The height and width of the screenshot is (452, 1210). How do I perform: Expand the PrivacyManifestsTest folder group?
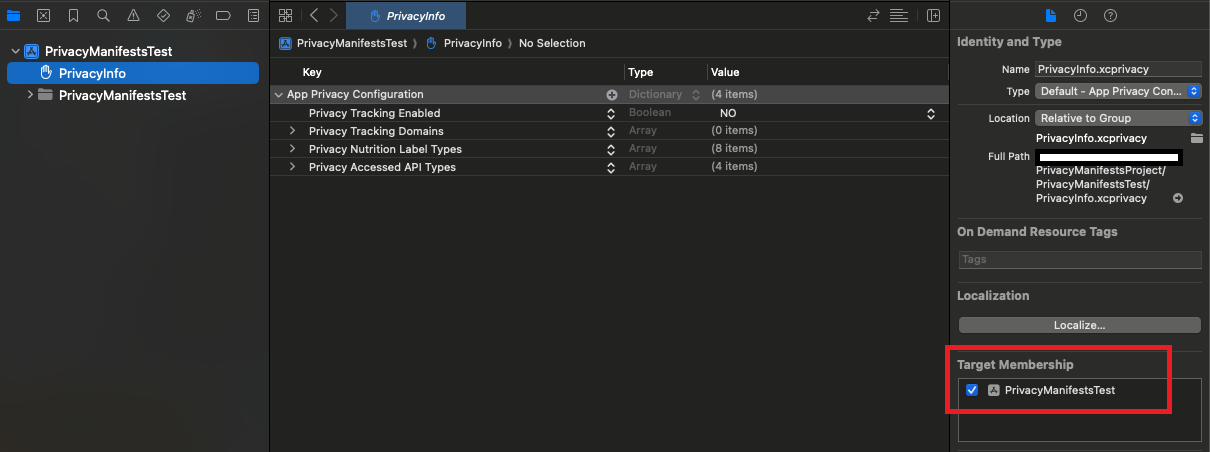point(30,95)
